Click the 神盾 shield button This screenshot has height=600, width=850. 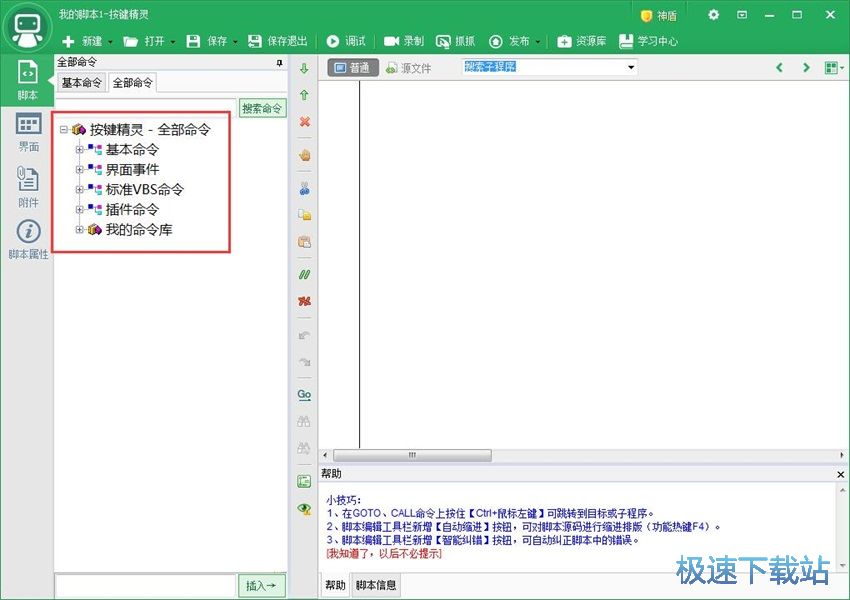[x=659, y=16]
